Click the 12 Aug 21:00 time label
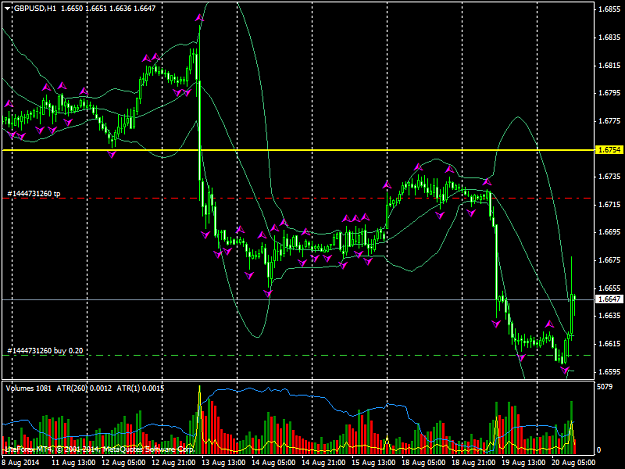Viewport: 625px width, 469px height. (x=173, y=463)
